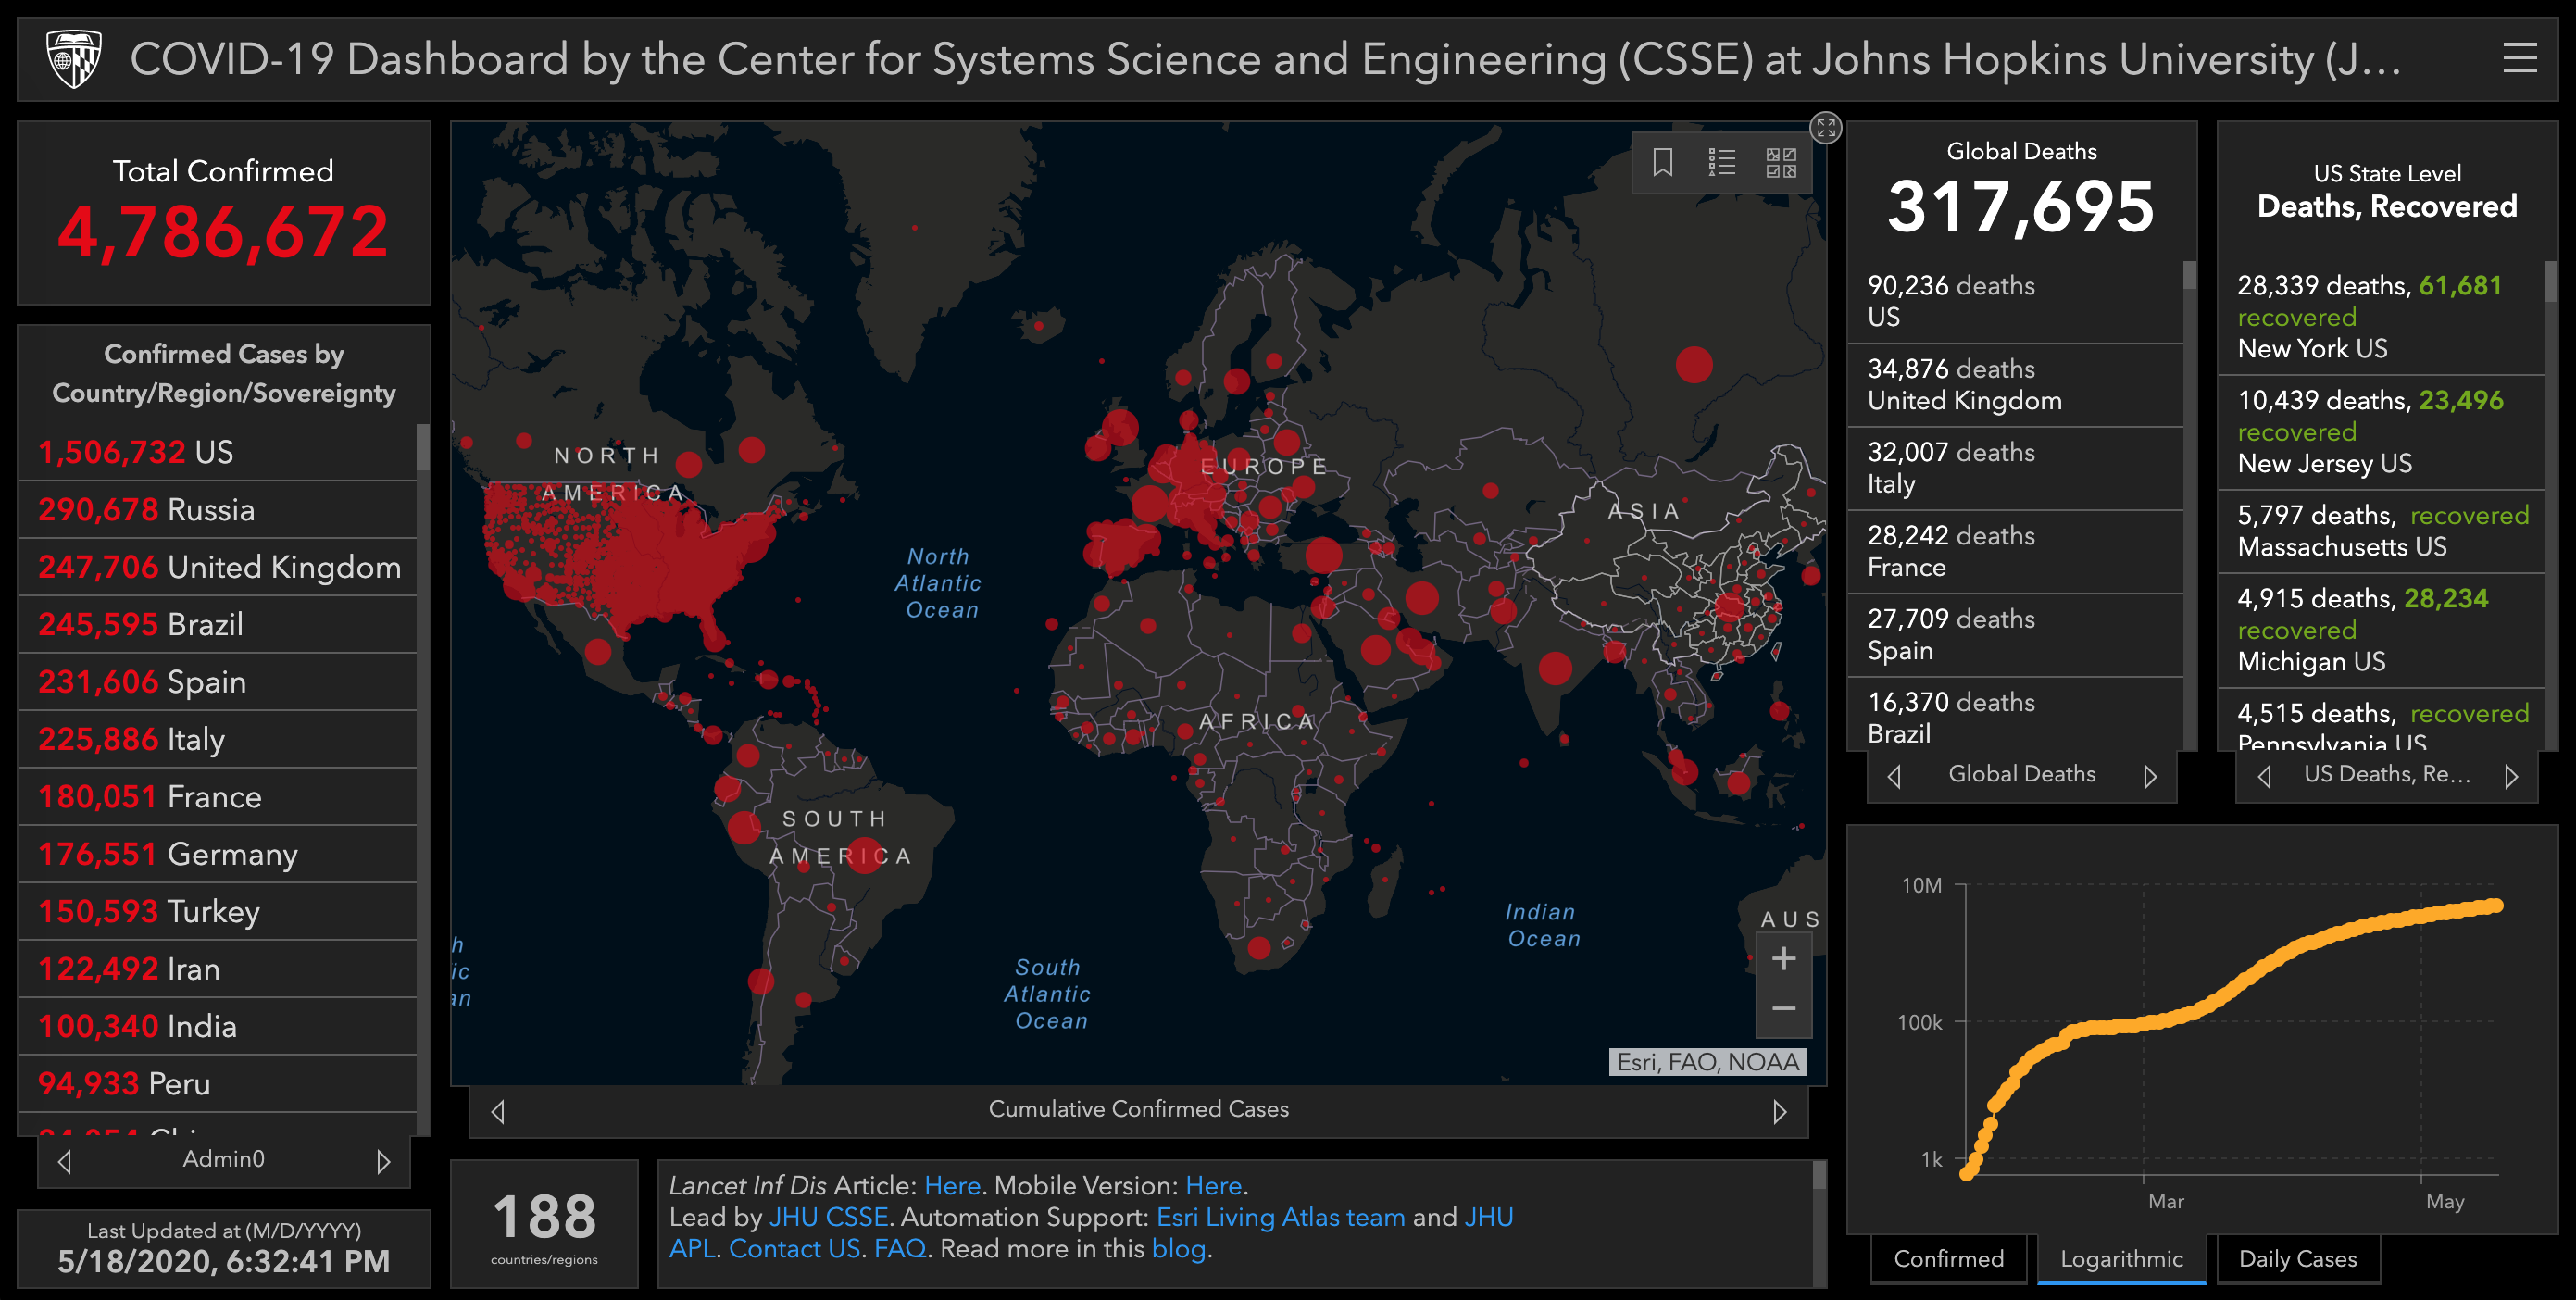Select France with 180,051 confirmed cases
The image size is (2576, 1300).
(217, 797)
